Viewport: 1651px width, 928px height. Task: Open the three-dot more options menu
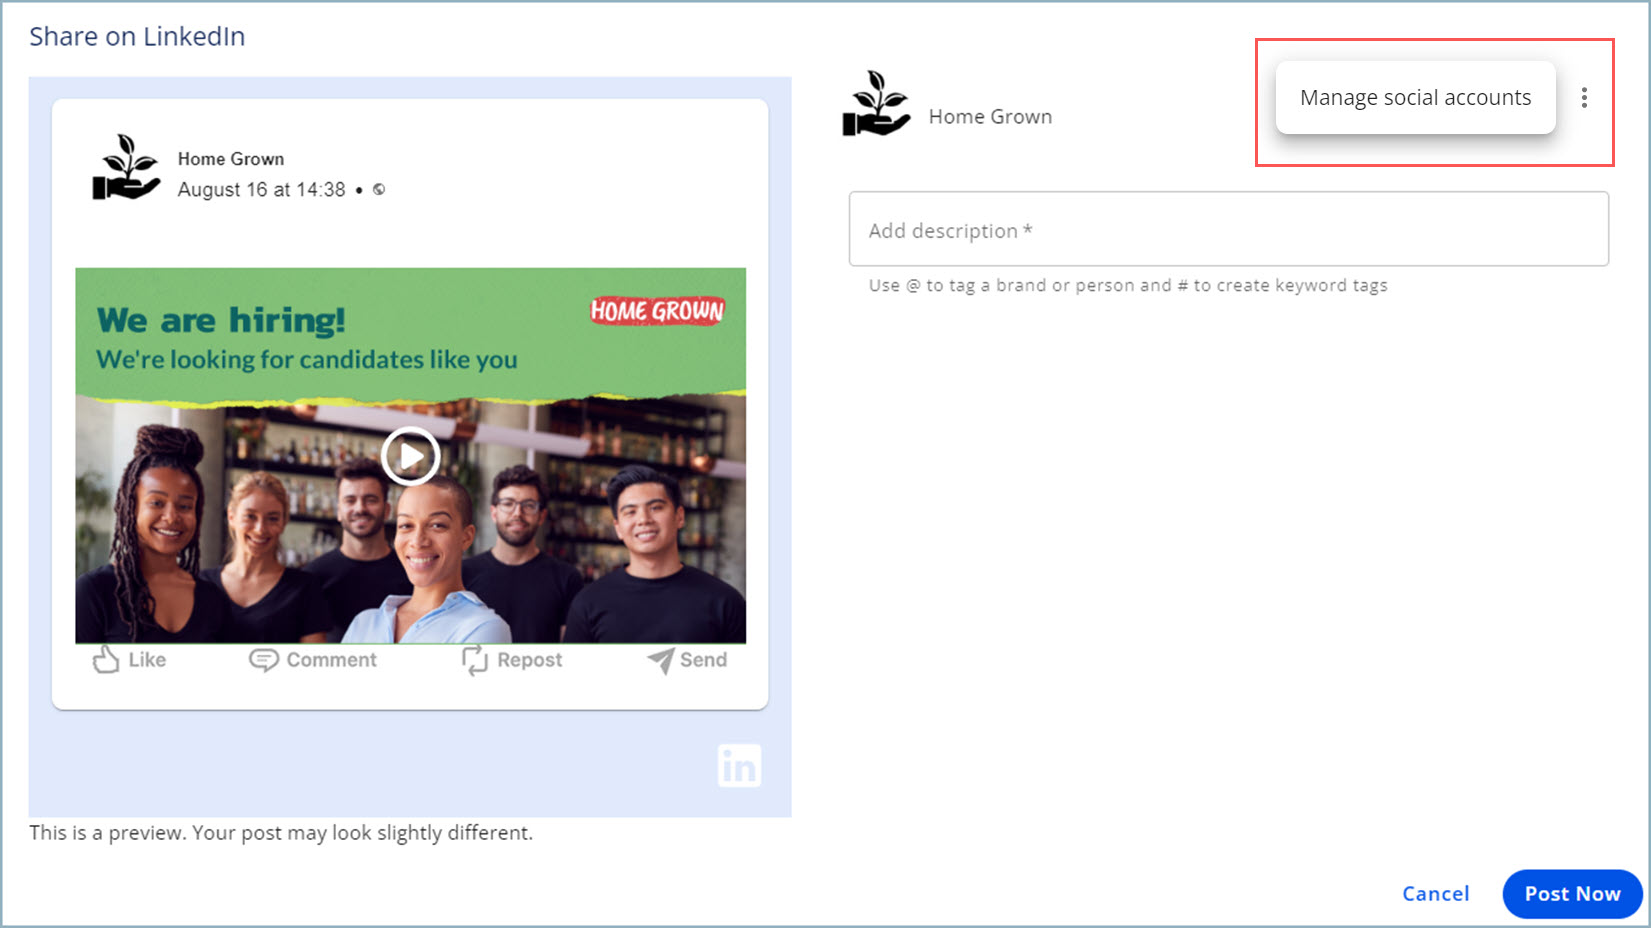1584,97
